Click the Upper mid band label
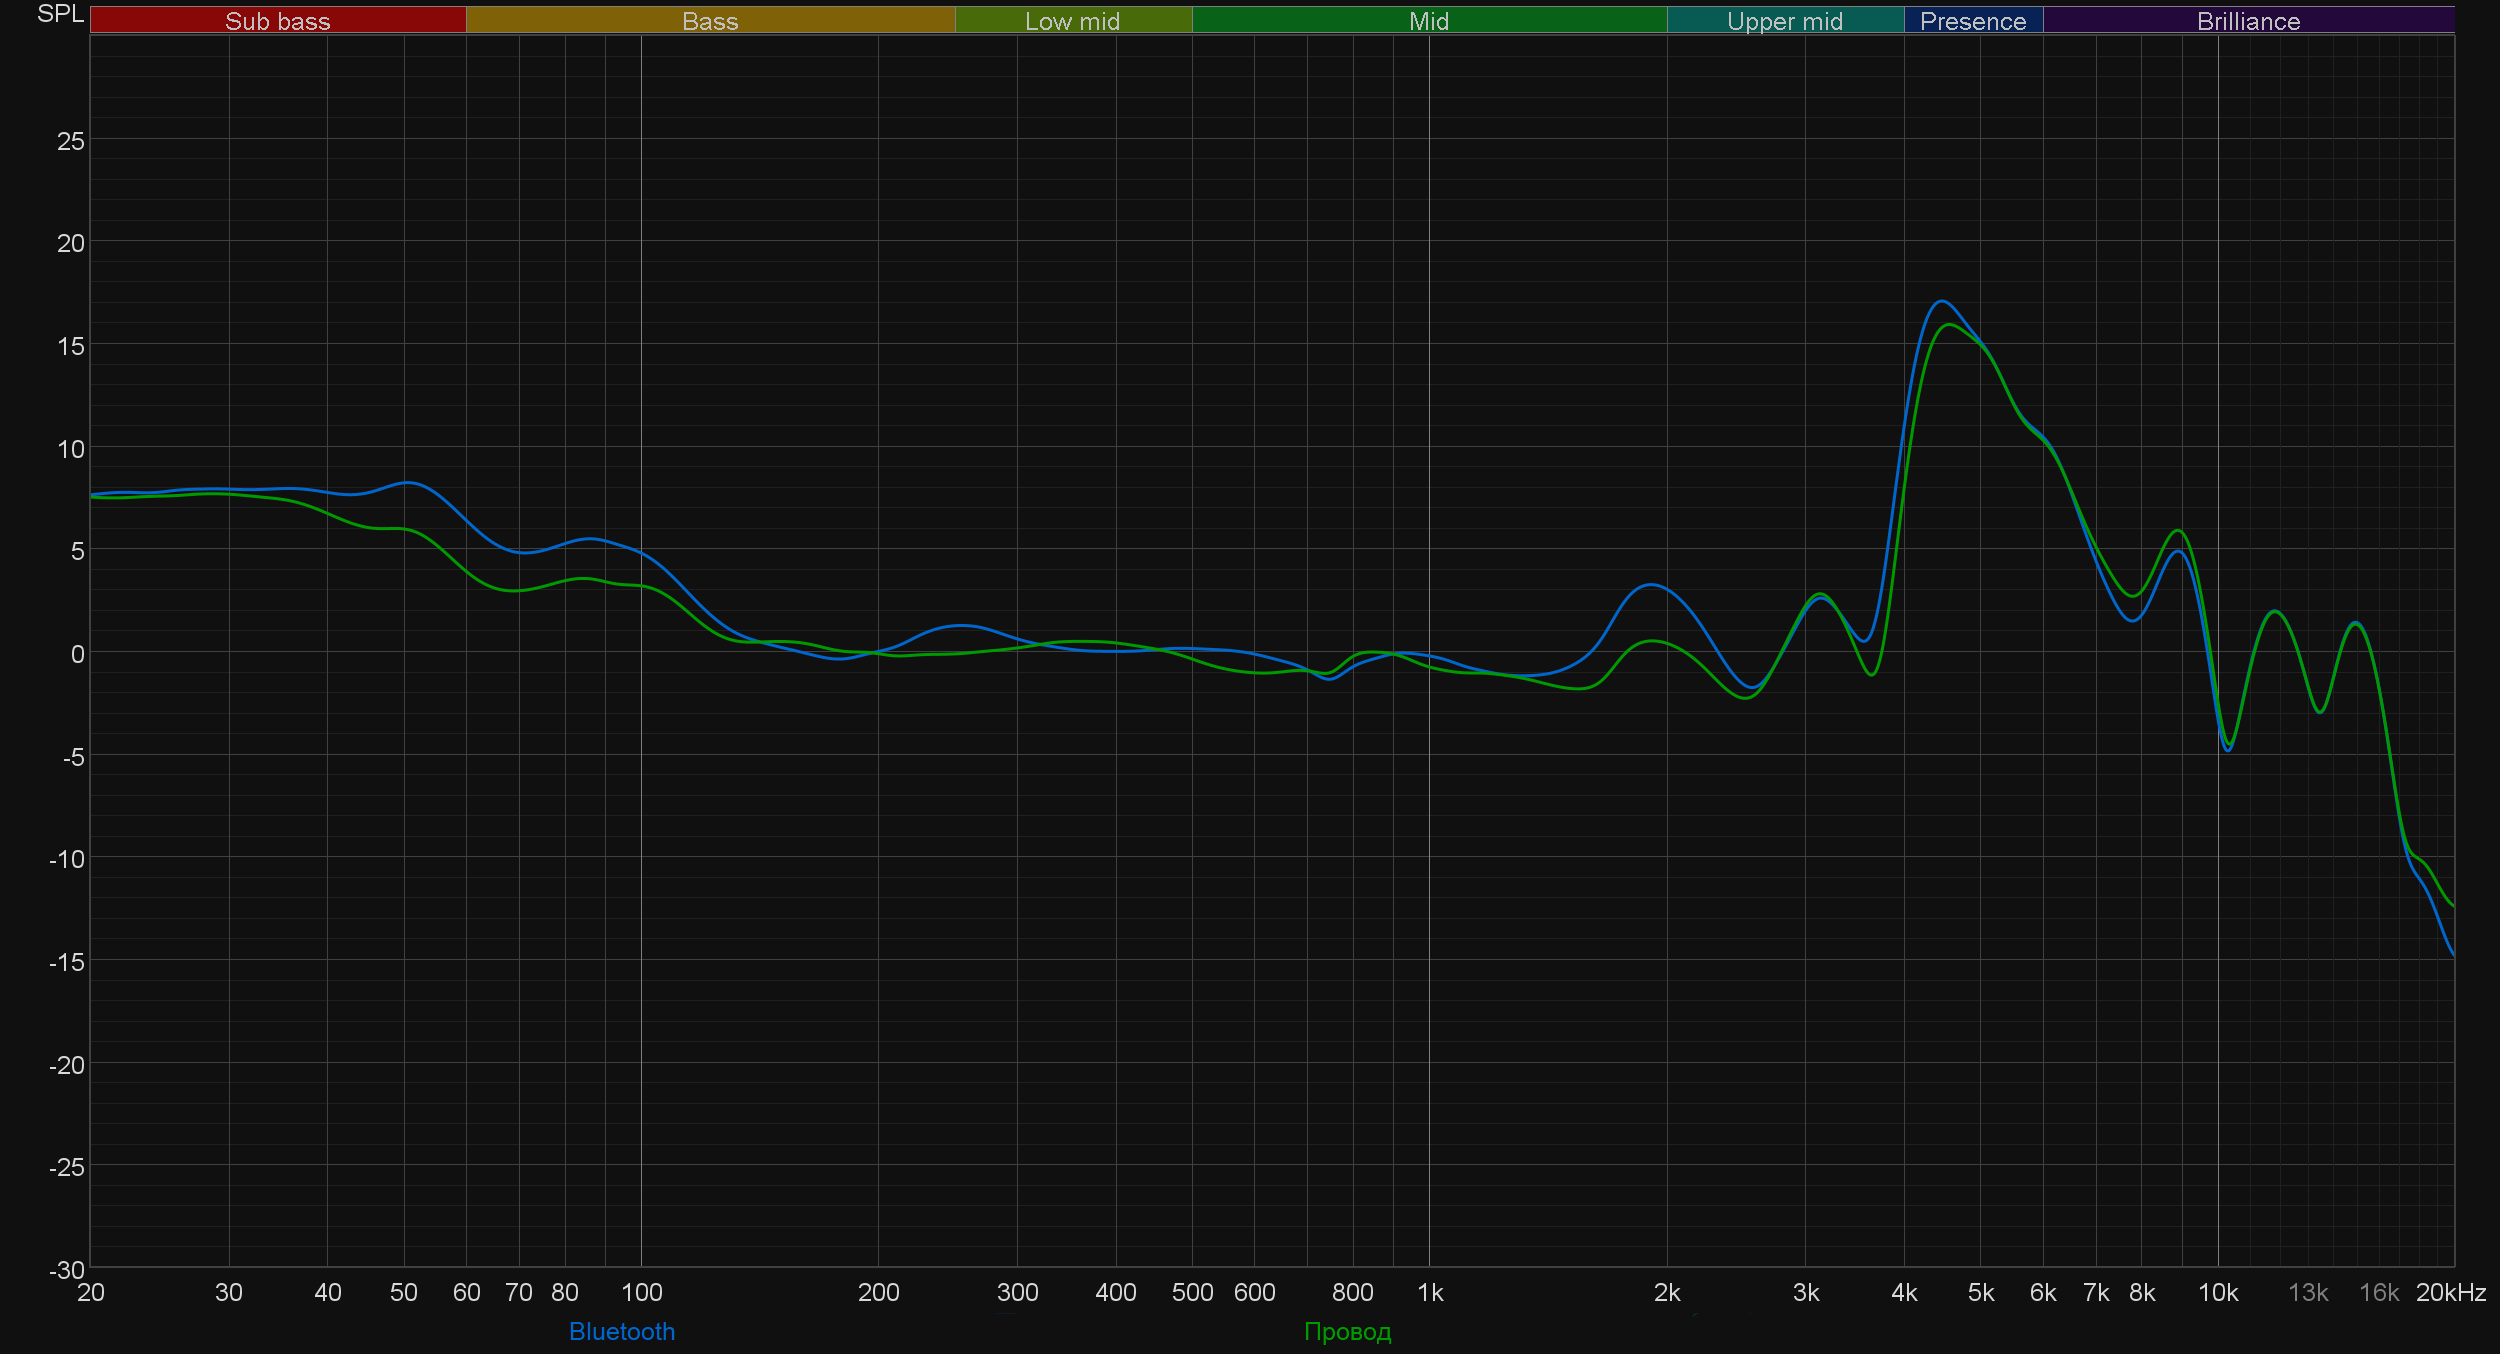Viewport: 2500px width, 1354px height. pyautogui.click(x=1784, y=21)
